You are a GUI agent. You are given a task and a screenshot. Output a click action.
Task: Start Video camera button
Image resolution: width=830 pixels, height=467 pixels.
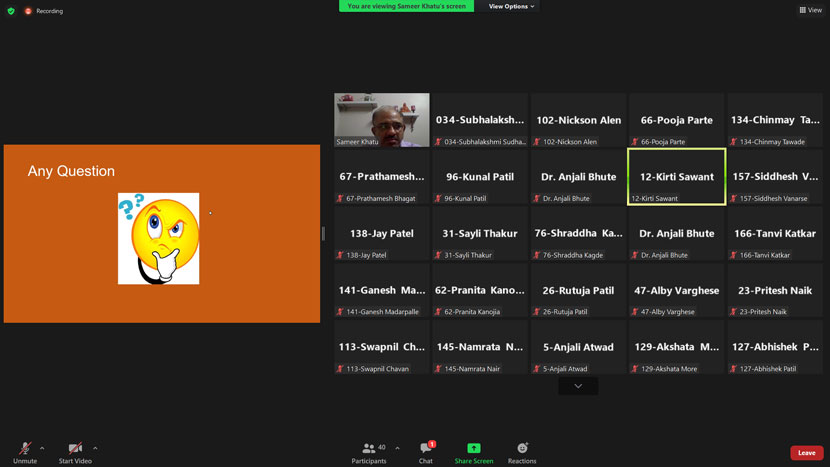coord(75,451)
